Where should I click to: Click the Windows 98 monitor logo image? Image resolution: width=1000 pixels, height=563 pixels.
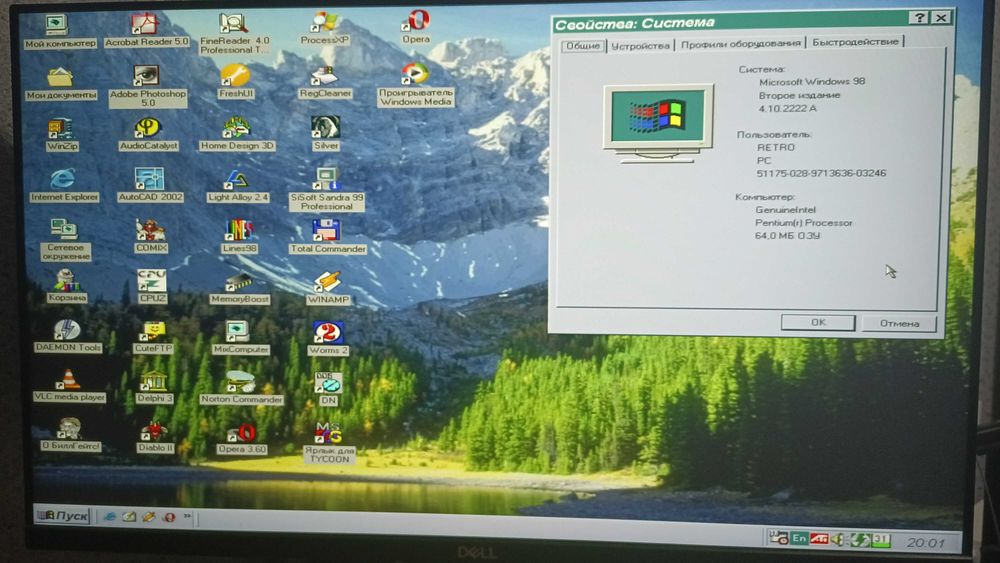[x=658, y=124]
